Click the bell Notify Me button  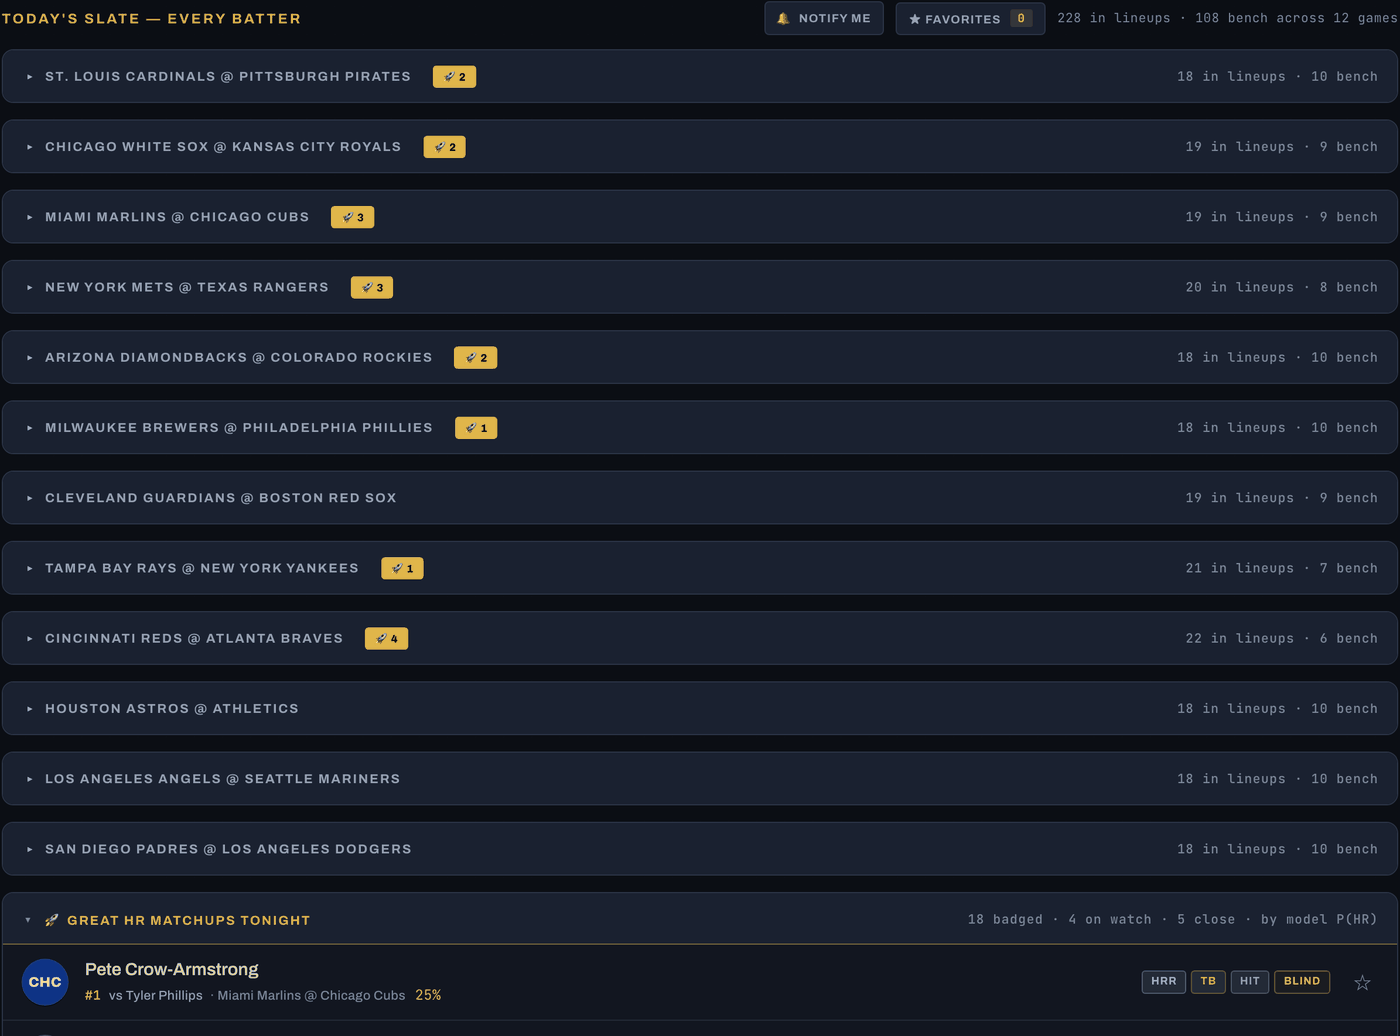coord(824,18)
